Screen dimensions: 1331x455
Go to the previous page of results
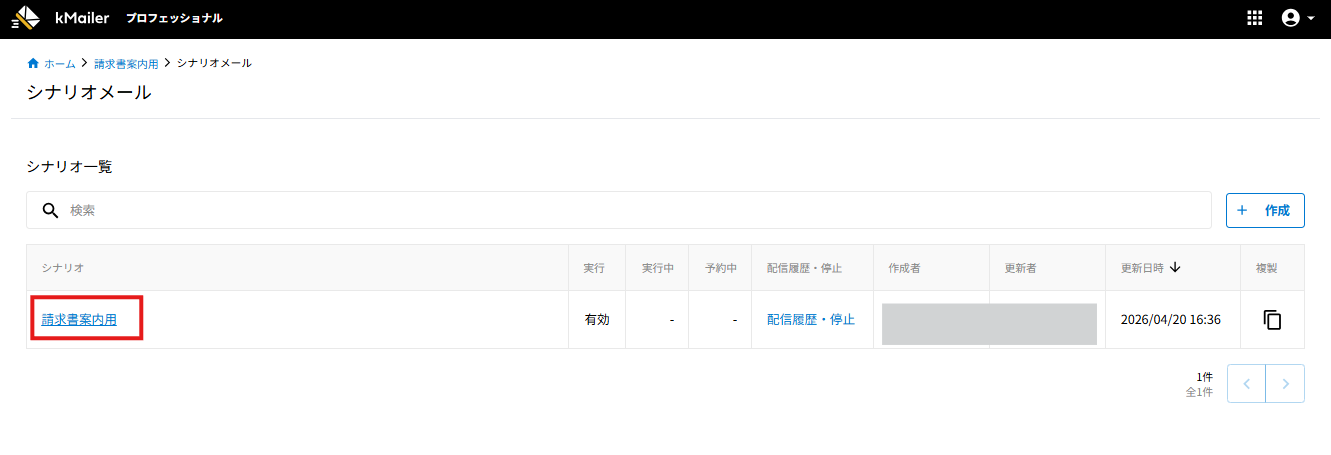1246,383
